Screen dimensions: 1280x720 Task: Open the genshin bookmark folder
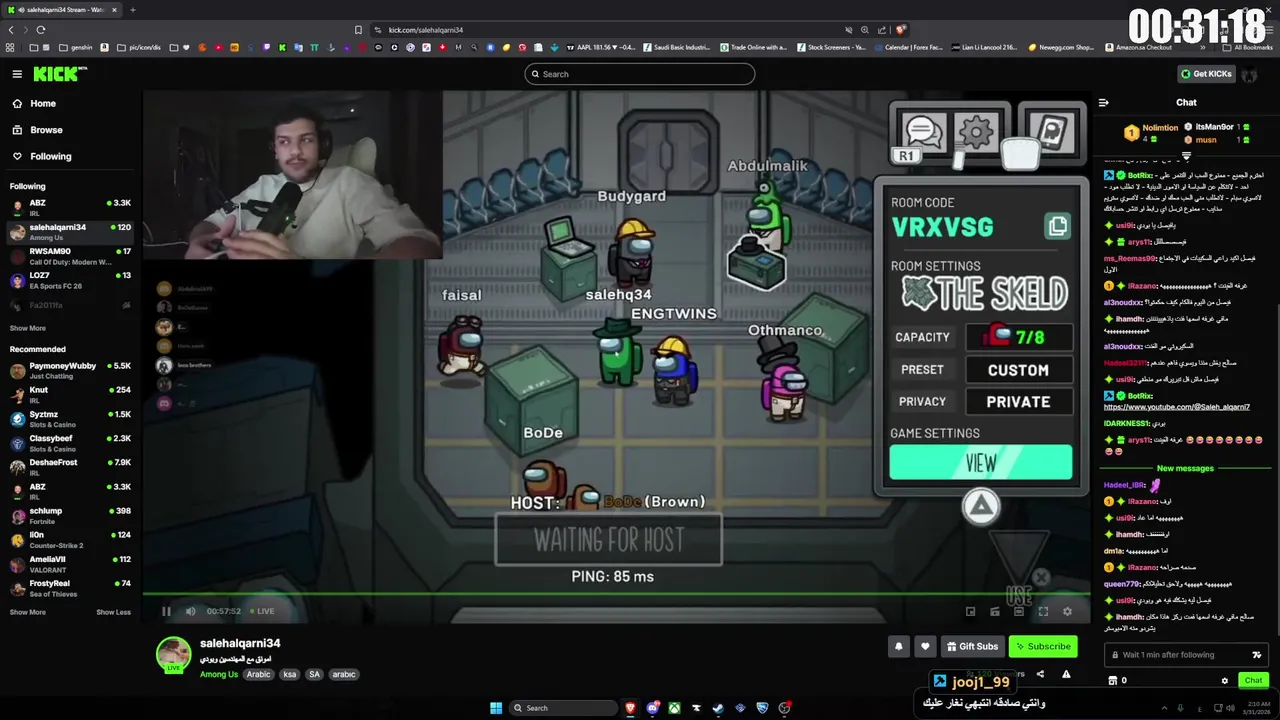[x=75, y=47]
